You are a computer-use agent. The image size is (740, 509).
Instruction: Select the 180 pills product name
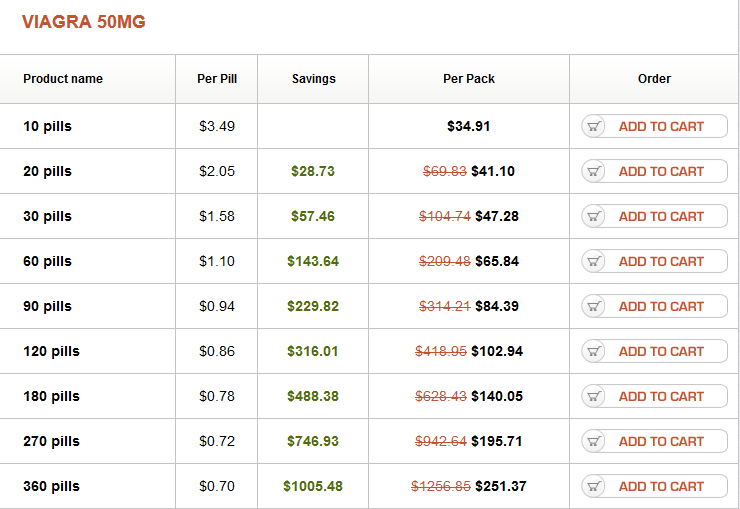click(x=51, y=396)
